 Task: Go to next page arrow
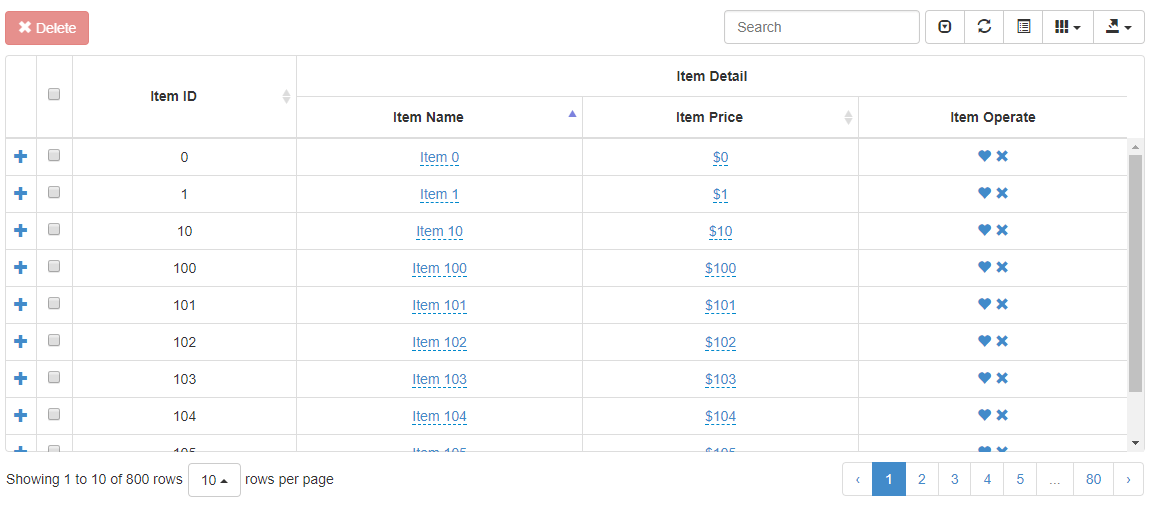point(1128,480)
